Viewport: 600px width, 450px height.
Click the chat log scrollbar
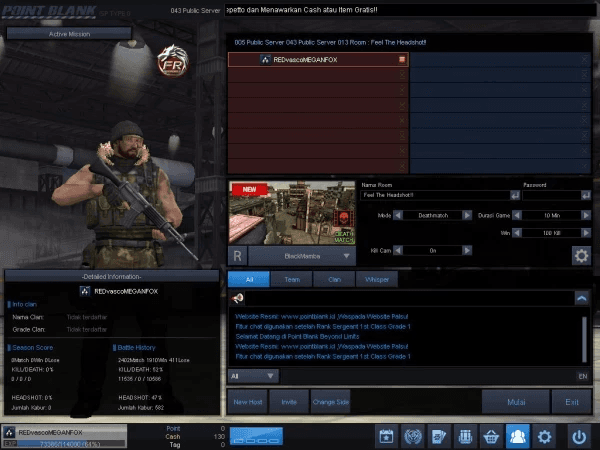click(x=584, y=339)
